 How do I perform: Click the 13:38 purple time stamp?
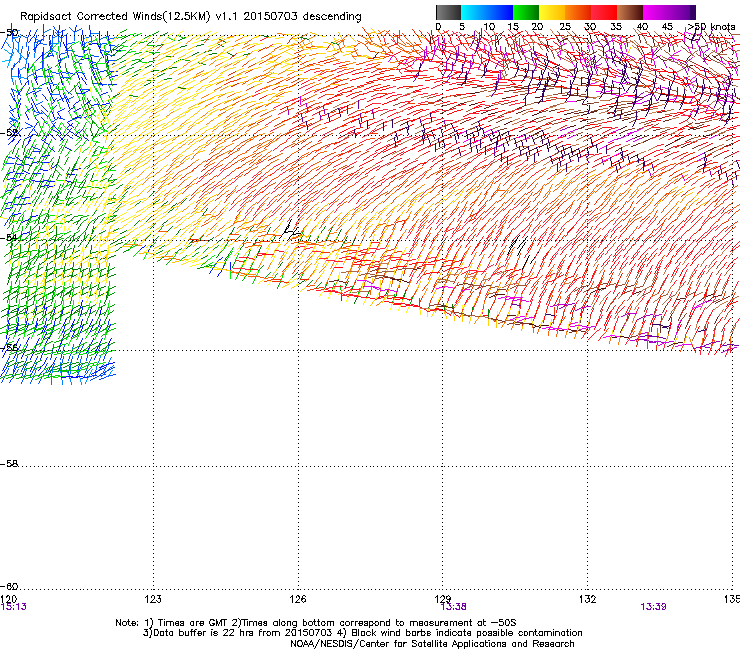coord(454,607)
